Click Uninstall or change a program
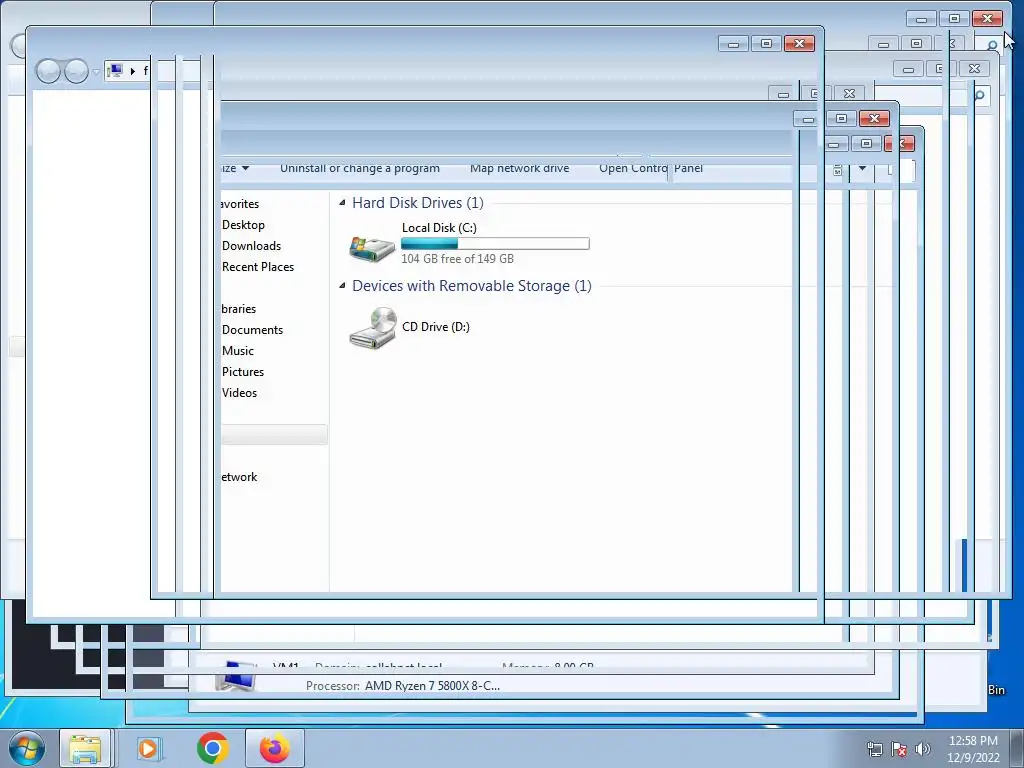 coord(360,168)
